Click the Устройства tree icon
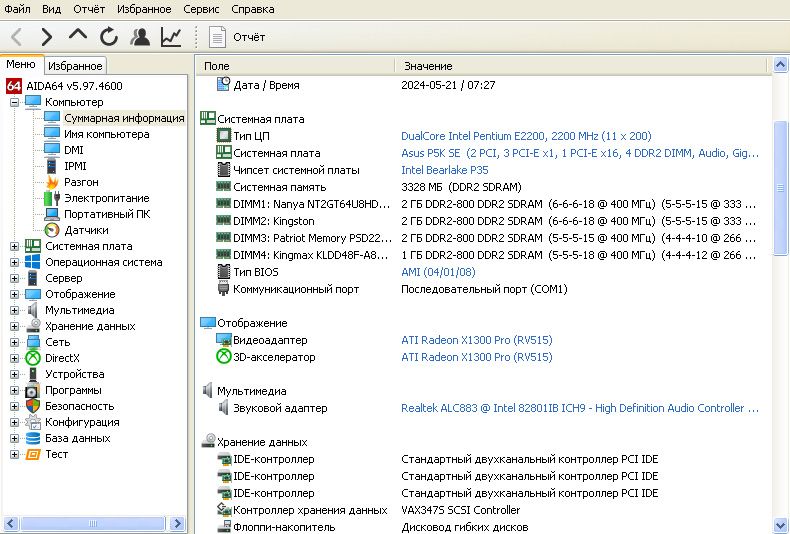The image size is (790, 534). click(33, 374)
